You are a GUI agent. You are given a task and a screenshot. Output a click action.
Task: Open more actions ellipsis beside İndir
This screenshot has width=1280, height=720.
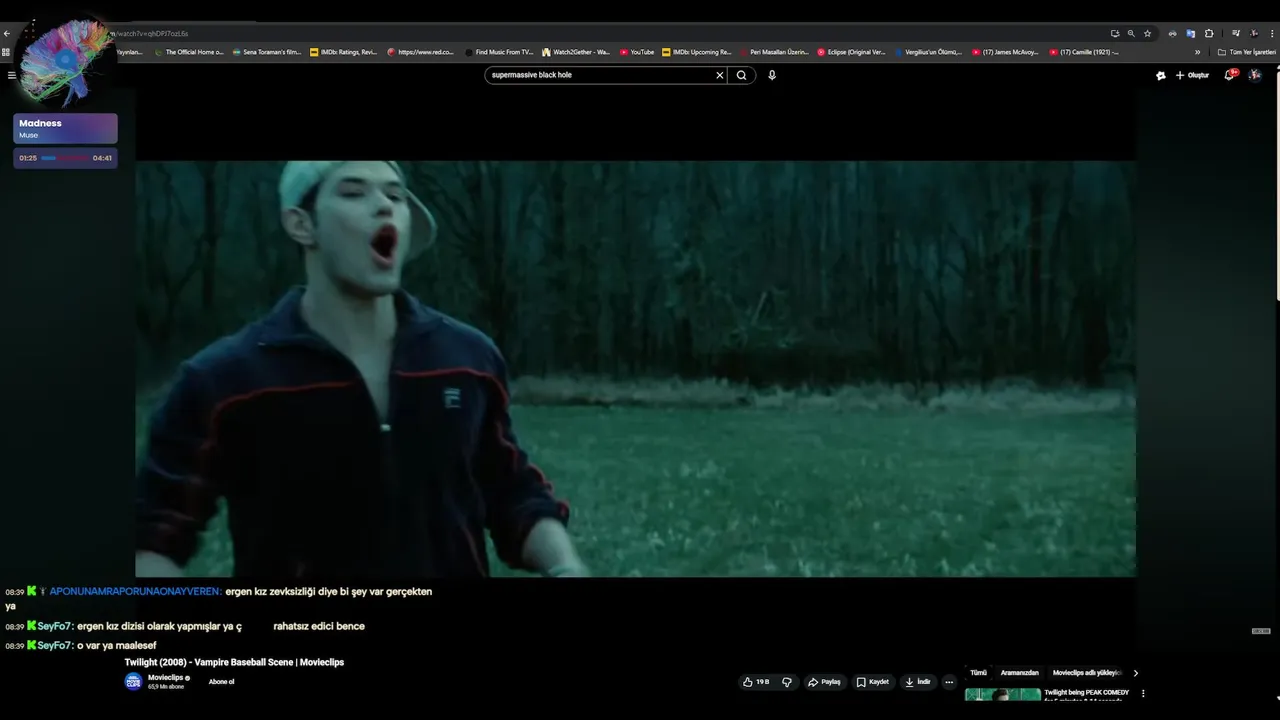click(949, 682)
